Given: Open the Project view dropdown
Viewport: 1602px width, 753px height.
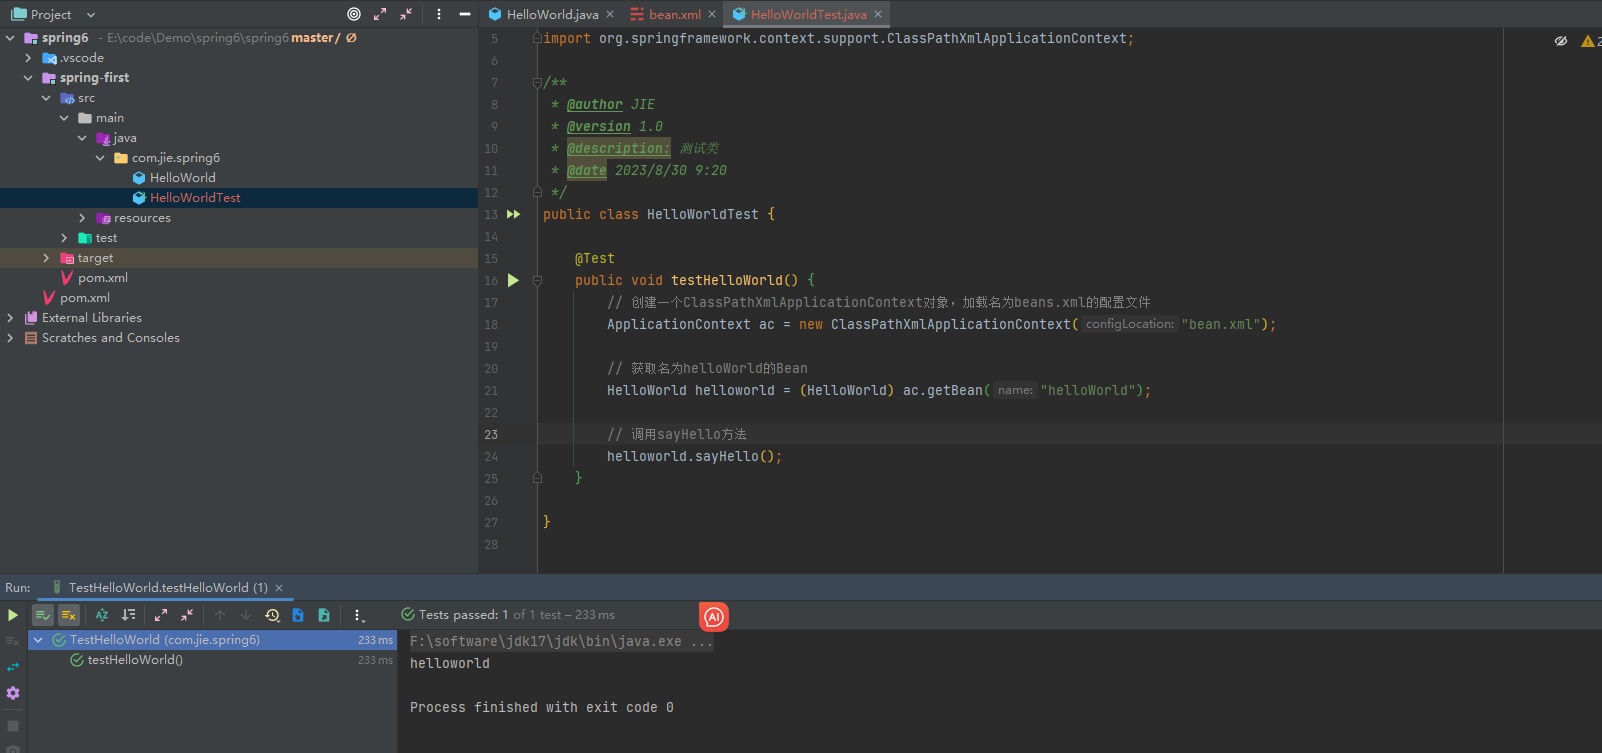Looking at the screenshot, I should click(91, 14).
